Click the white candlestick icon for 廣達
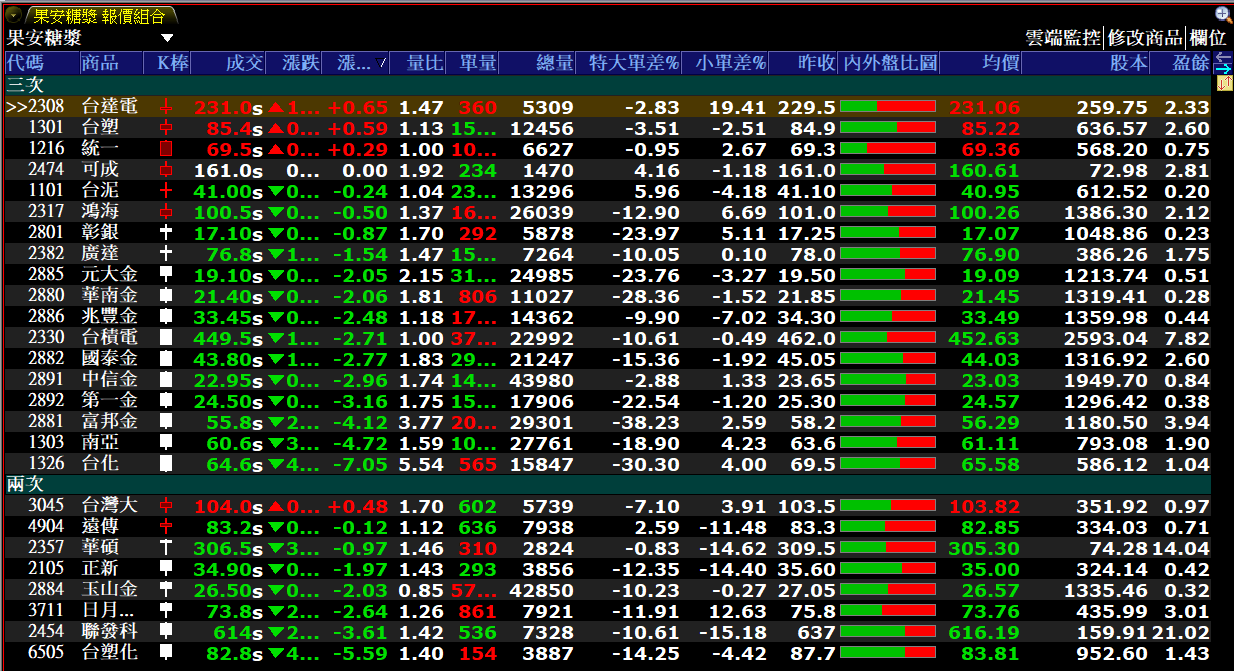The height and width of the screenshot is (671, 1234). tap(166, 254)
